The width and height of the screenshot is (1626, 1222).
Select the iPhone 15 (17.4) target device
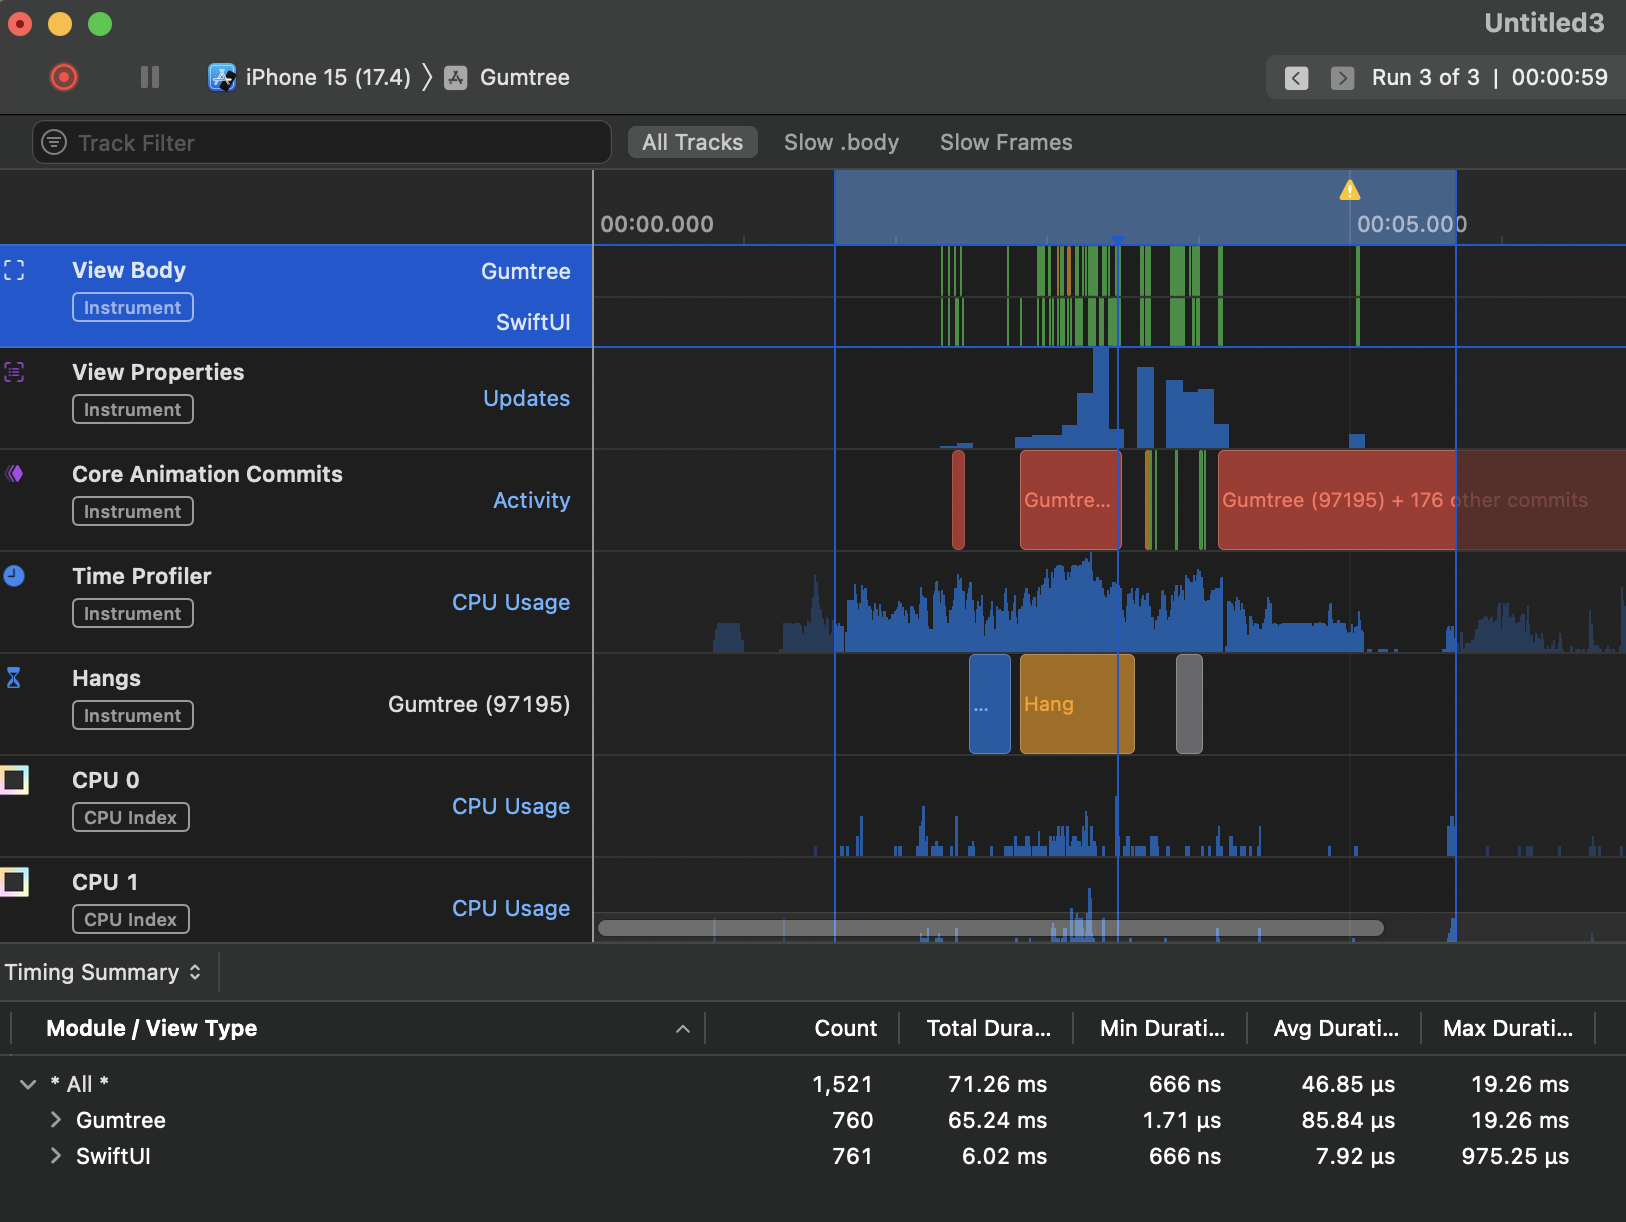[x=309, y=77]
